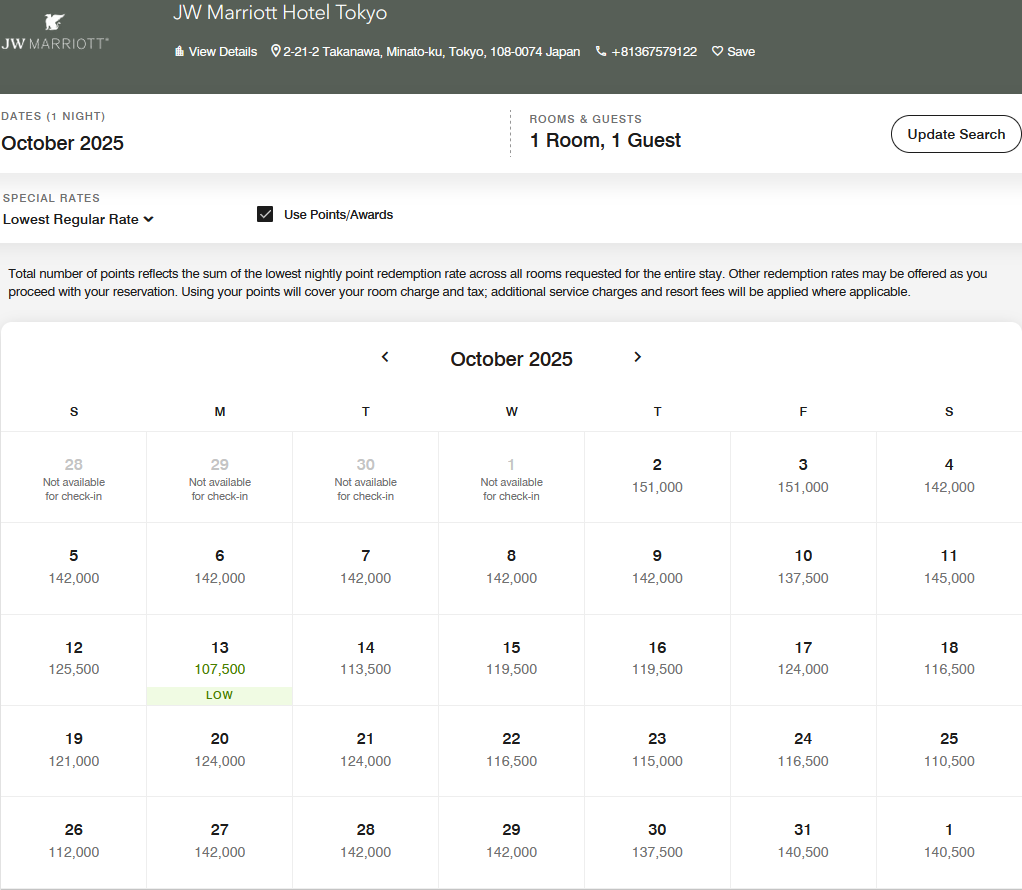Click the JW Marriott griffin logo

pyautogui.click(x=55, y=22)
